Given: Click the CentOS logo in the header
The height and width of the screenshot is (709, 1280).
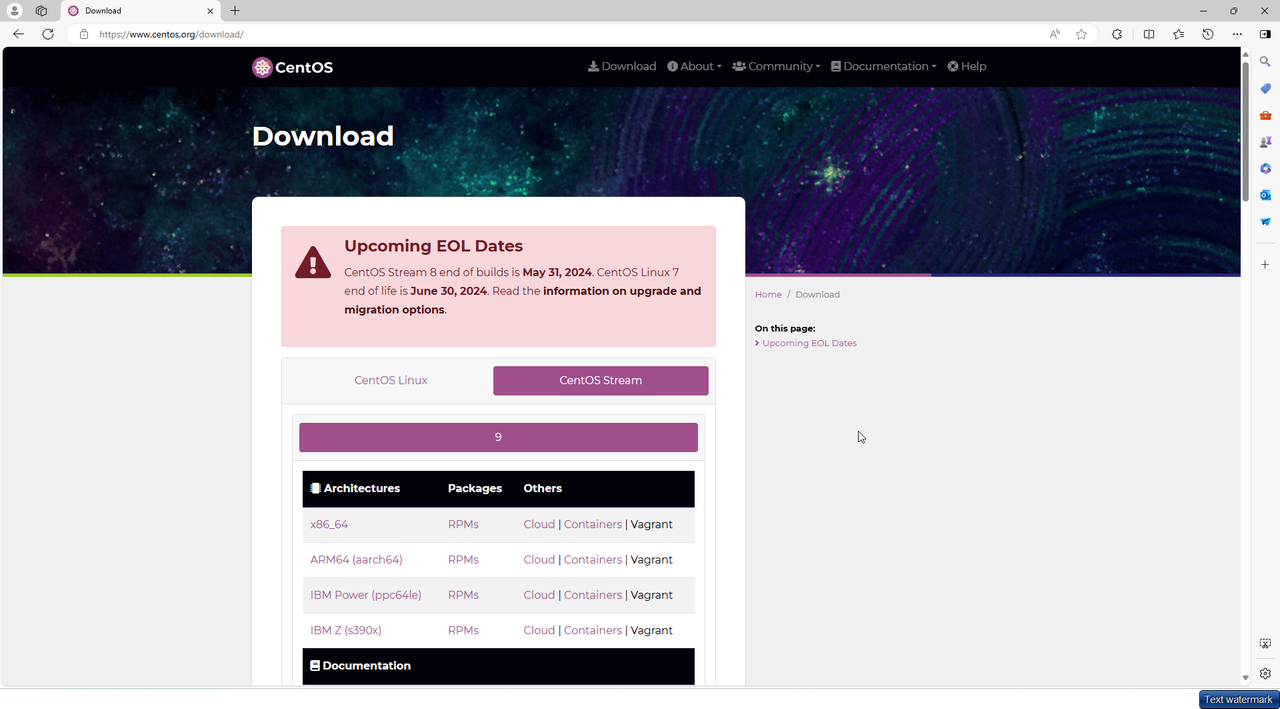Looking at the screenshot, I should coord(292,67).
